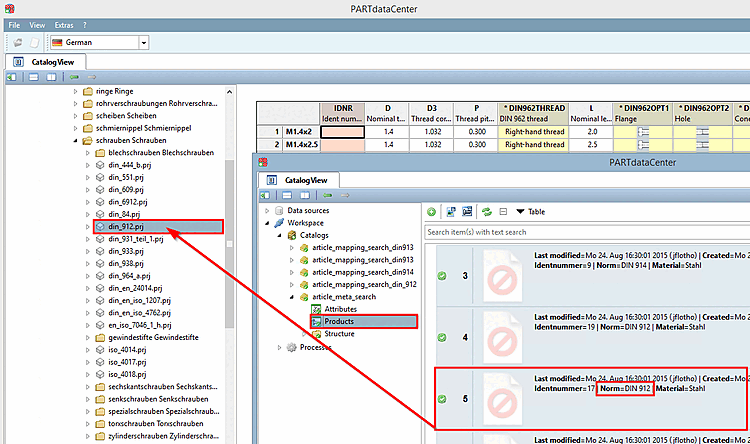Expand the Processes node
The width and height of the screenshot is (750, 444).
[x=279, y=347]
